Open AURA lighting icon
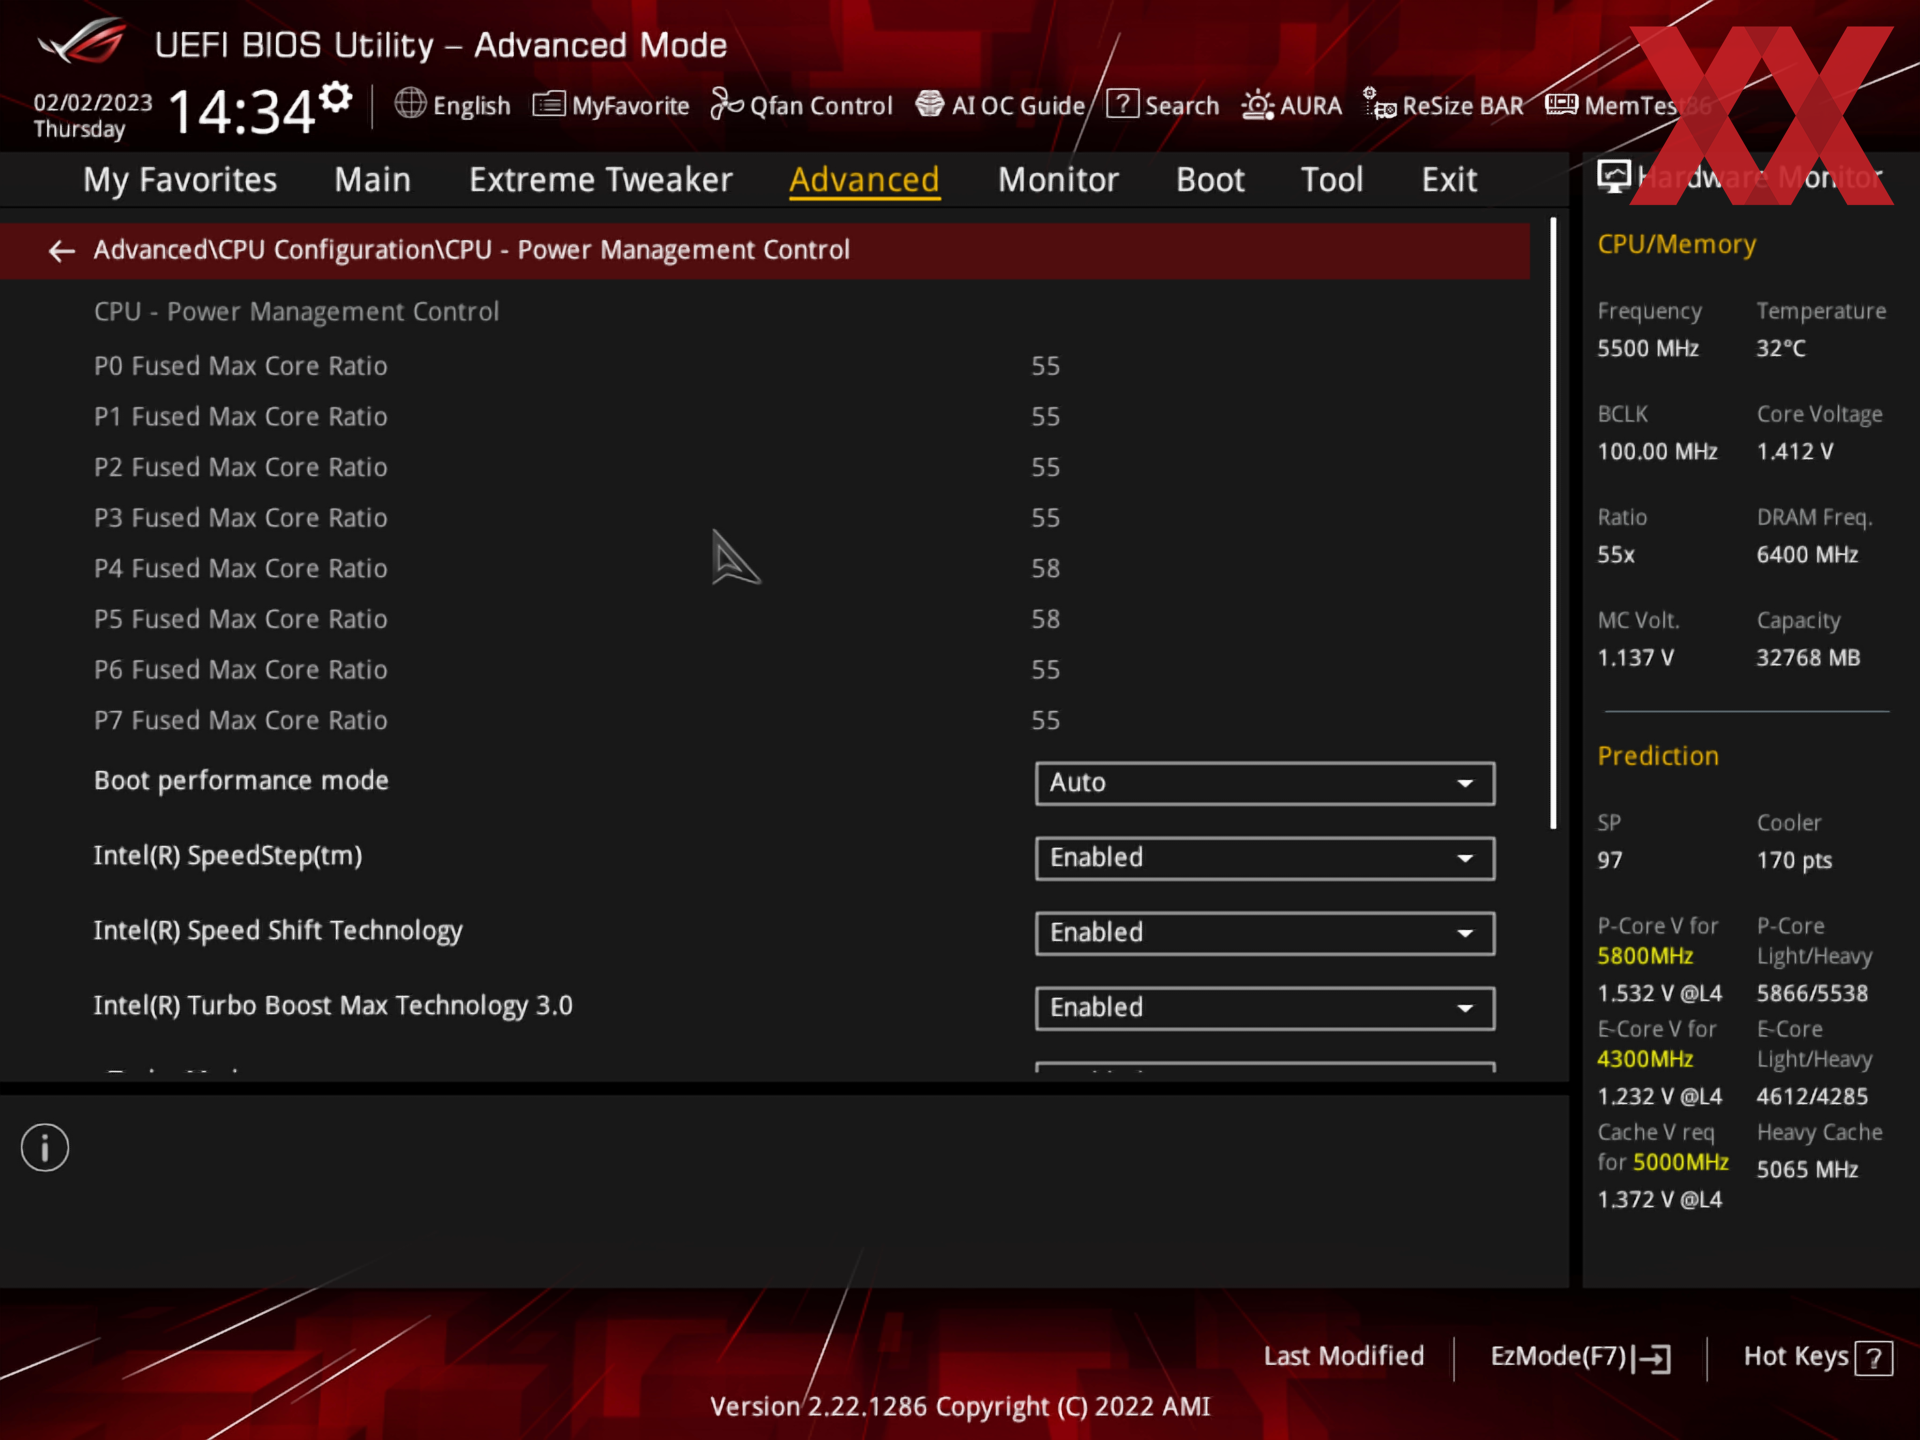 point(1257,105)
